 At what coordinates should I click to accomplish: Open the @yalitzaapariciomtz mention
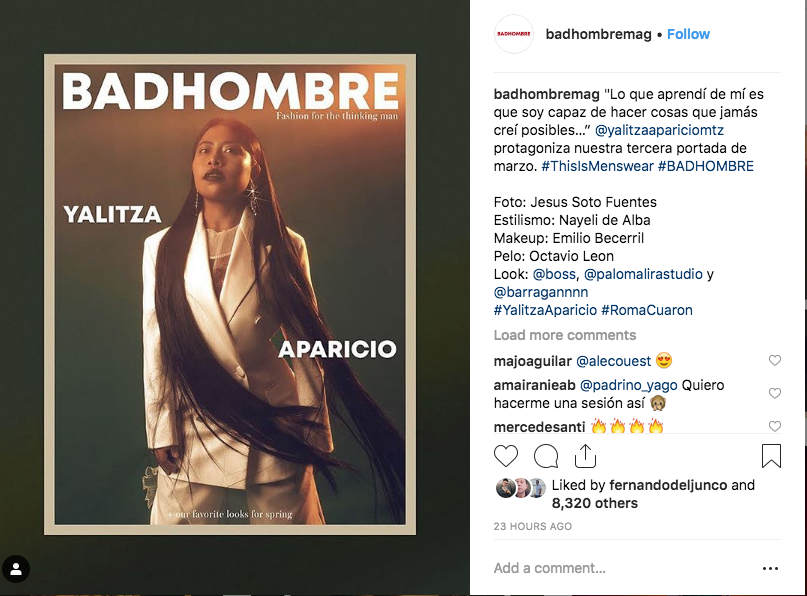(x=659, y=130)
